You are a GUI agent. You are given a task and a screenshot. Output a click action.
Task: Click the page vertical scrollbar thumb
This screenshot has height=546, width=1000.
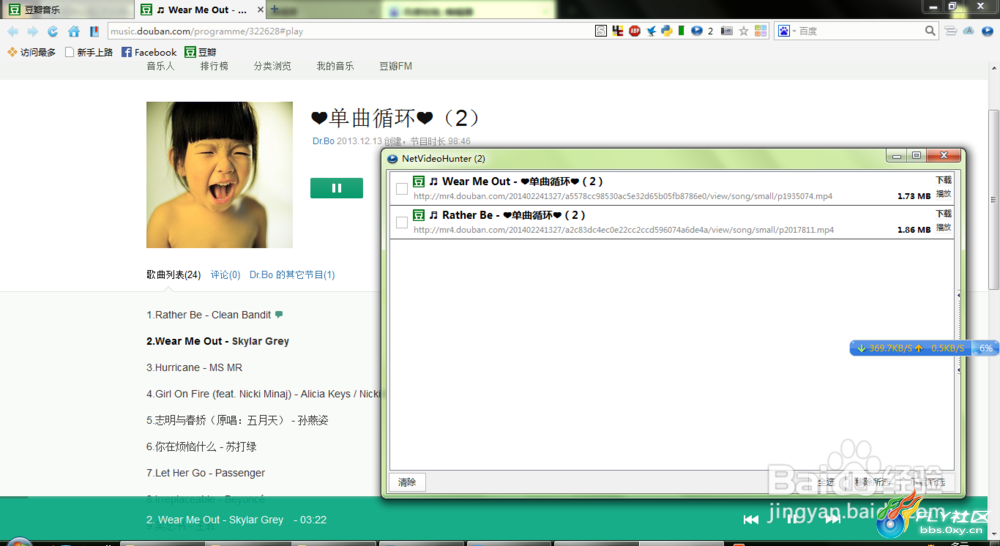click(x=993, y=199)
